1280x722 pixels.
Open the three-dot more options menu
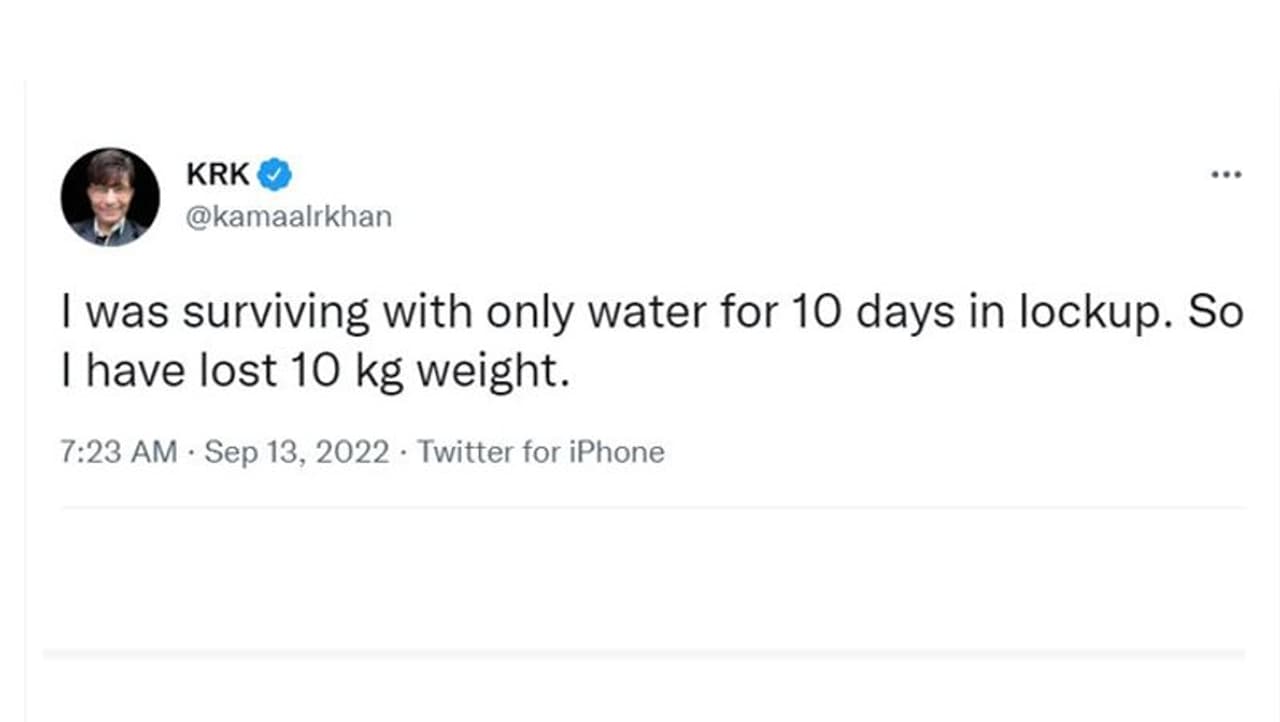click(1225, 175)
